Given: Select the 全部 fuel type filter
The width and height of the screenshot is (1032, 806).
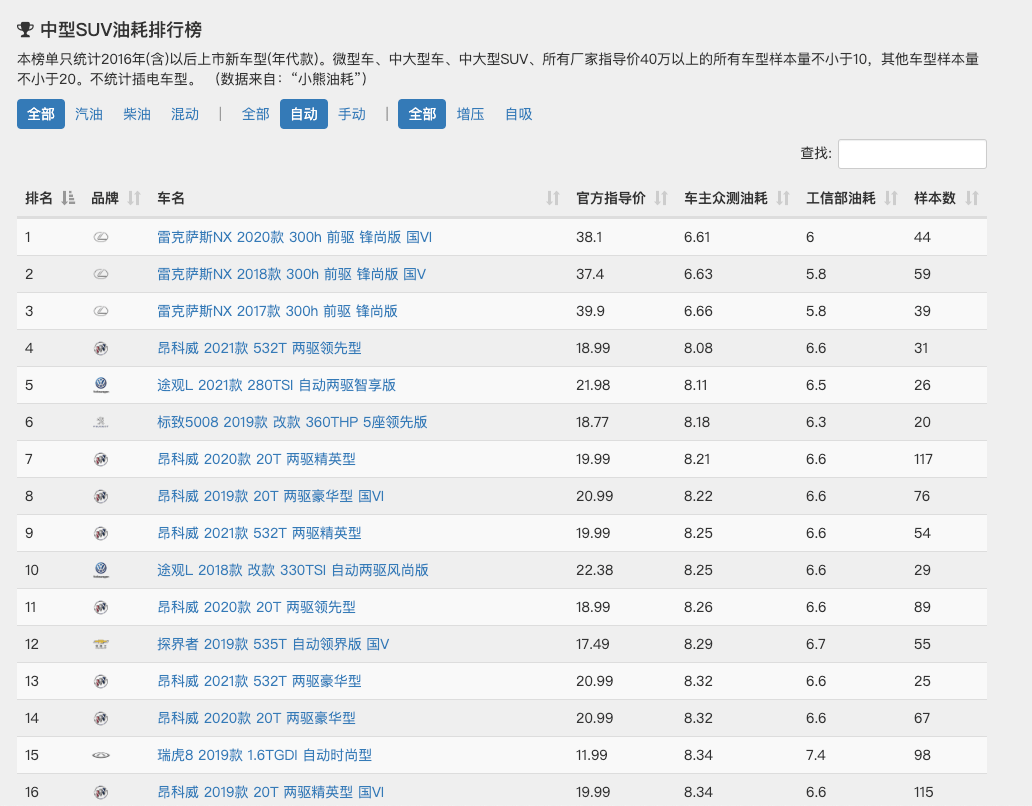Looking at the screenshot, I should coord(41,114).
